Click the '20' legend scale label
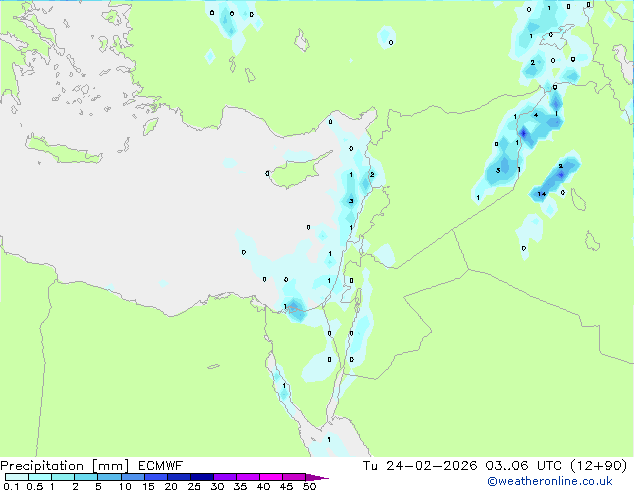Image resolution: width=634 pixels, height=490 pixels. point(171,486)
